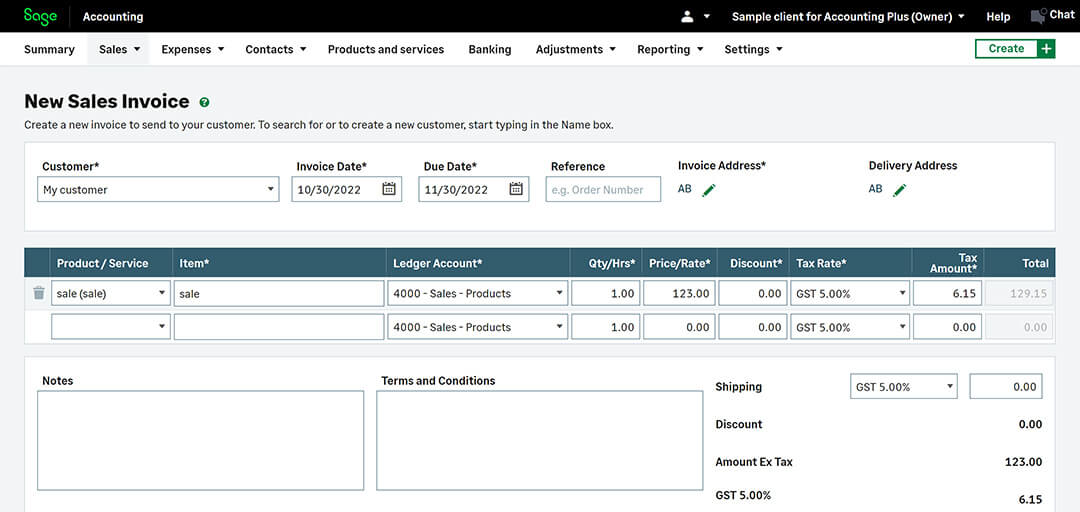
Task: Click the GST 5.00% summary value 6.15
Action: (x=1030, y=500)
